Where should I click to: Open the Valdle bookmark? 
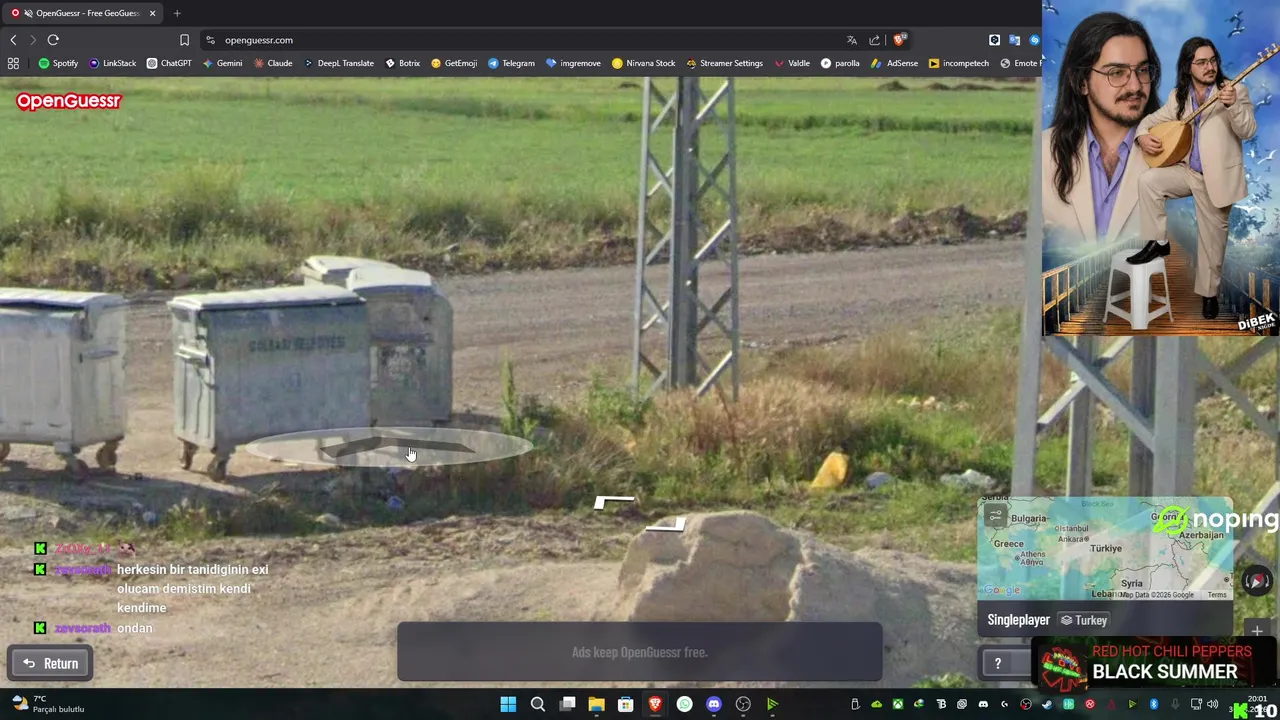(792, 63)
